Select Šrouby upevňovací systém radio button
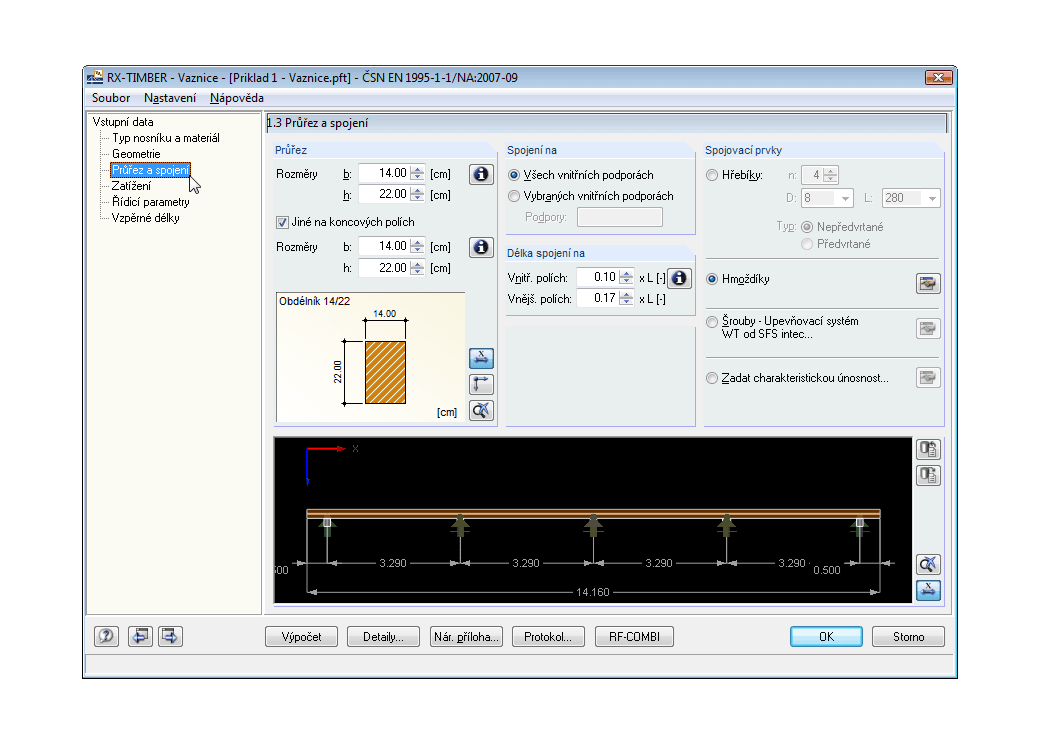The height and width of the screenshot is (744, 1040). tap(712, 322)
